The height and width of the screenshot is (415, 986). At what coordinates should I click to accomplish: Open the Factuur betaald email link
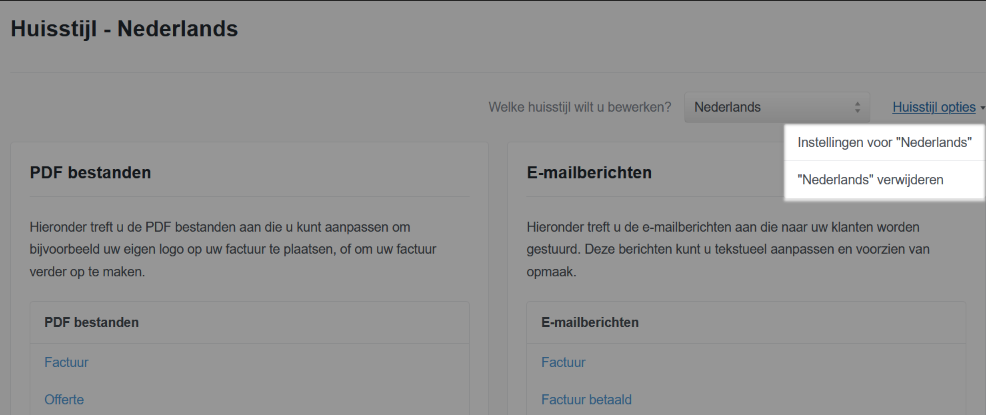click(x=586, y=399)
